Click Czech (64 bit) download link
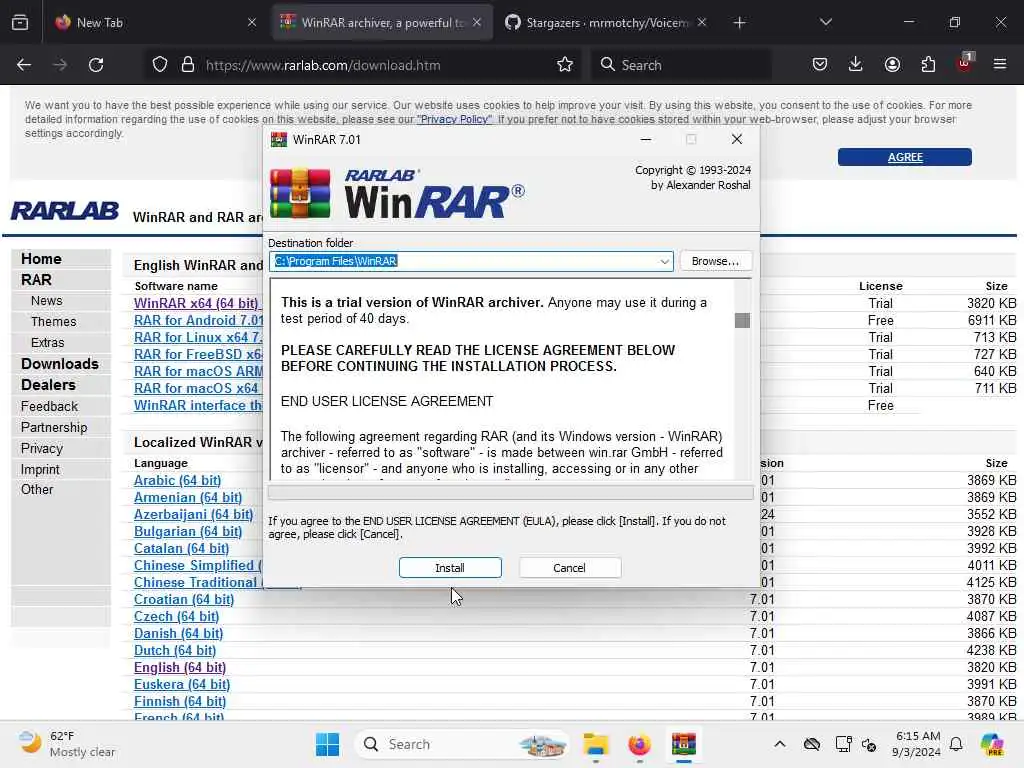This screenshot has height=768, width=1024. (x=176, y=616)
